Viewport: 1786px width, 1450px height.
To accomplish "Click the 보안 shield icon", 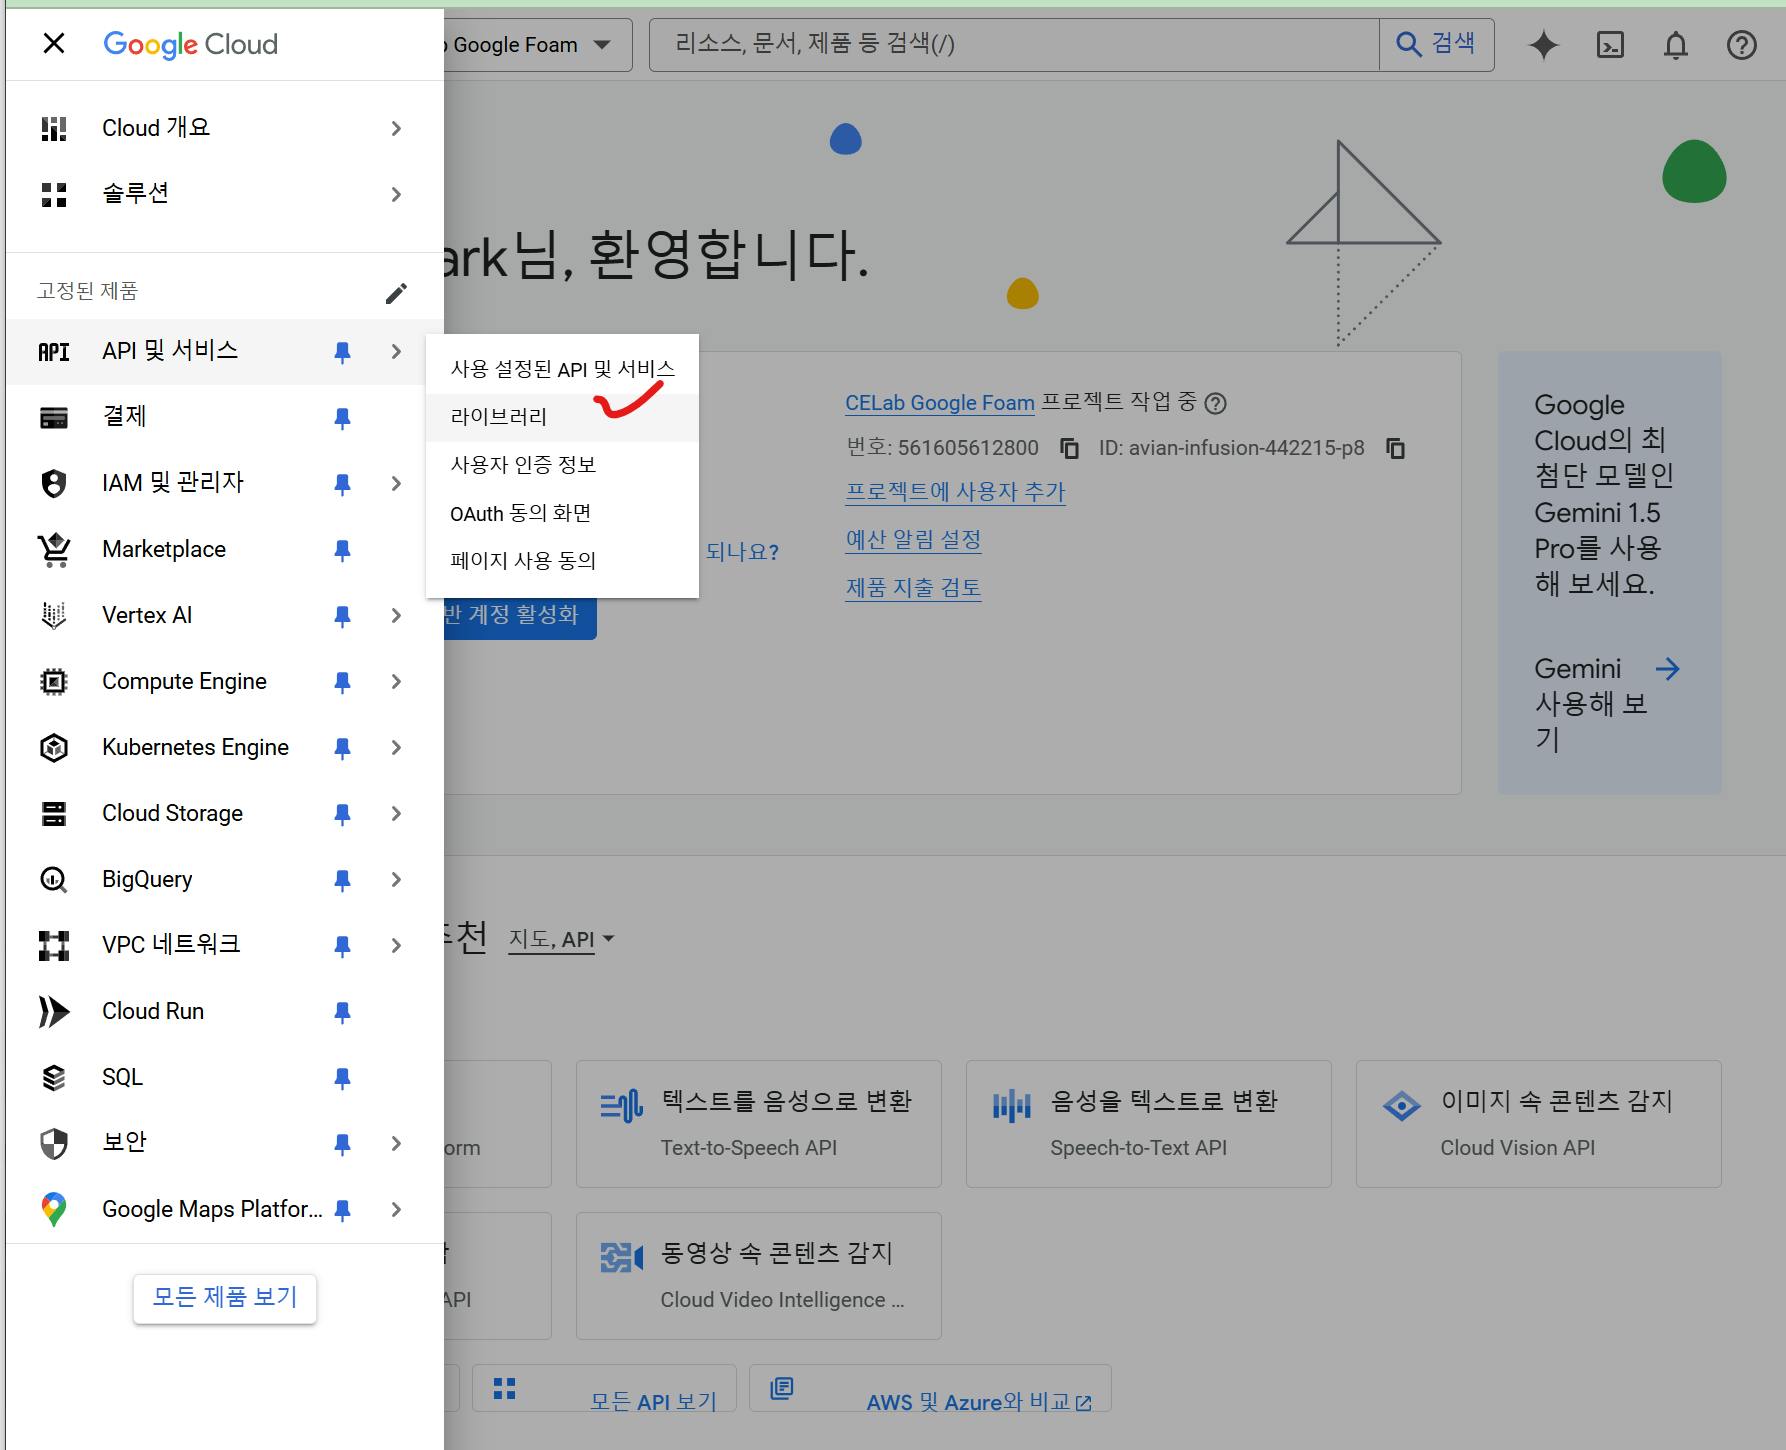I will click(x=54, y=1143).
